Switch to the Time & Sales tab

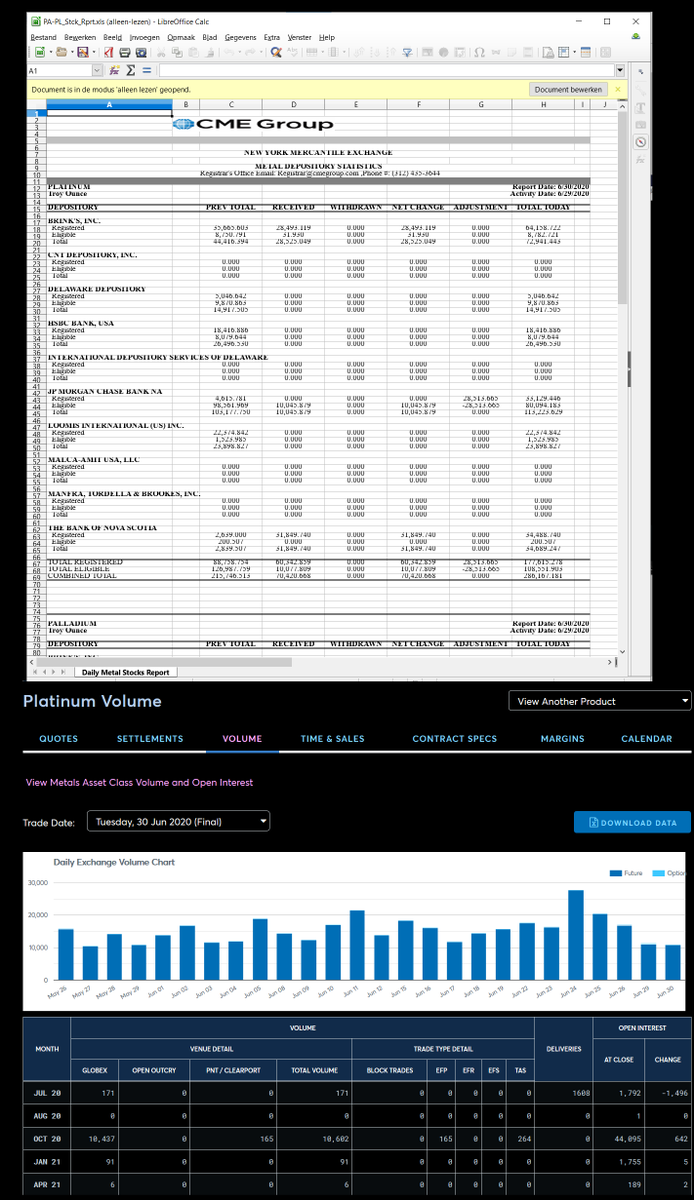point(333,738)
